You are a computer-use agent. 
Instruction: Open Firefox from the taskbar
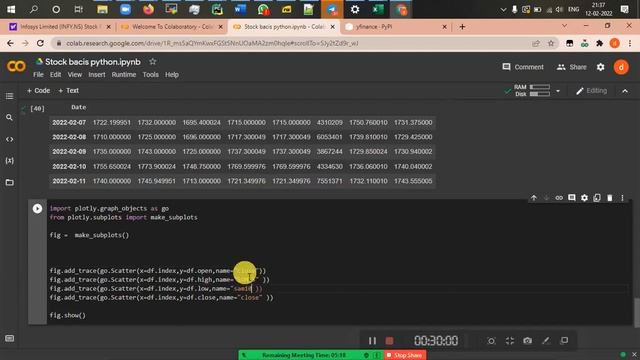pos(148,9)
